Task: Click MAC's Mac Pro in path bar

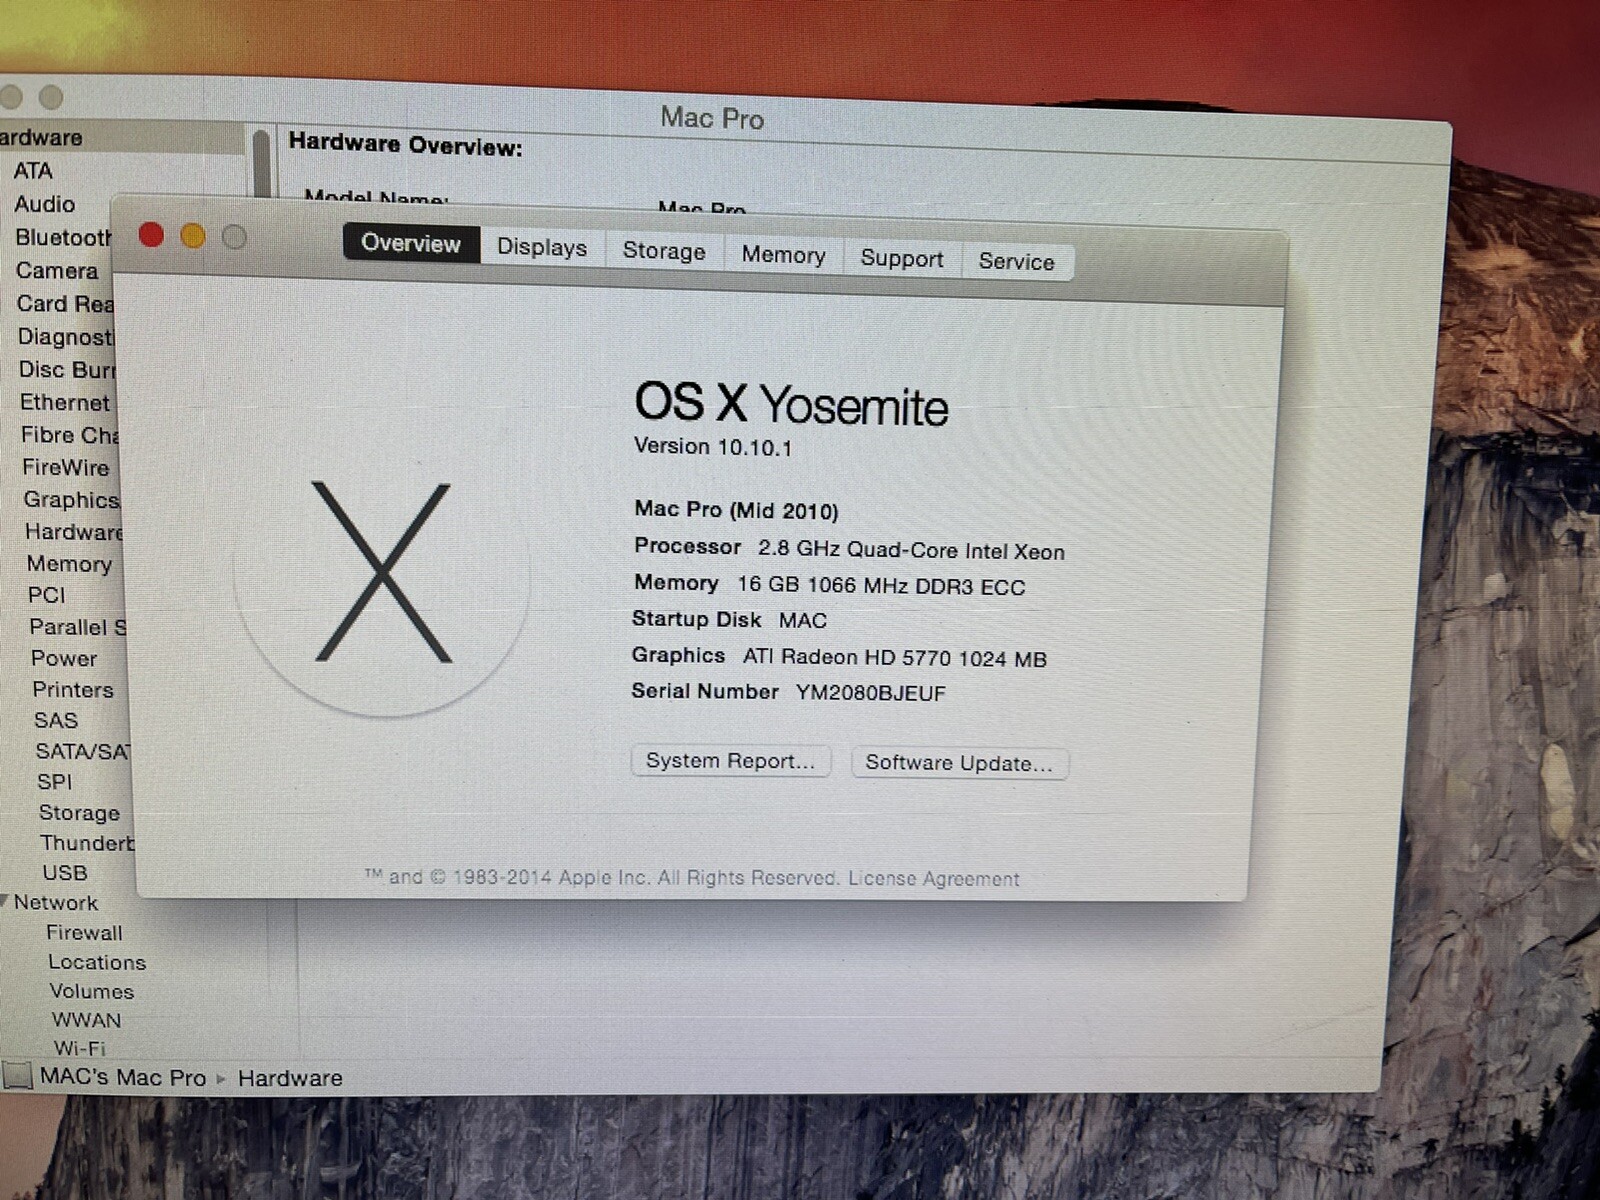Action: 123,1077
